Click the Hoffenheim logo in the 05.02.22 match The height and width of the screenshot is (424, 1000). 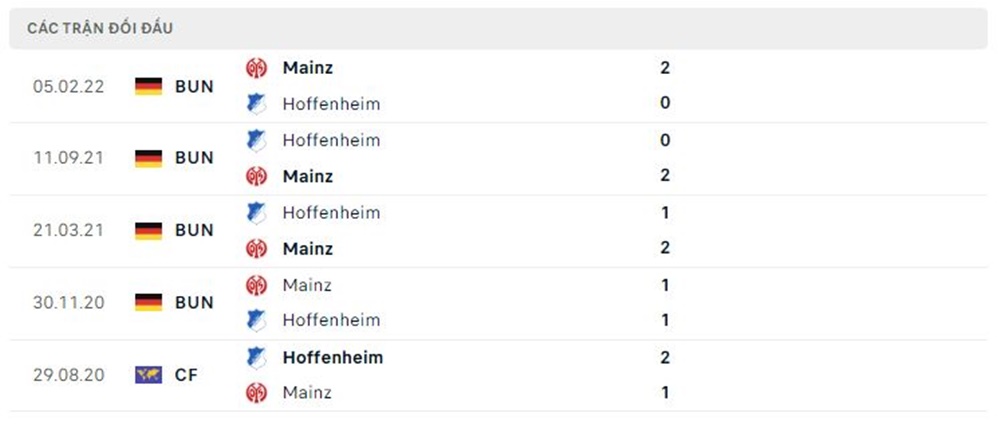click(x=257, y=103)
